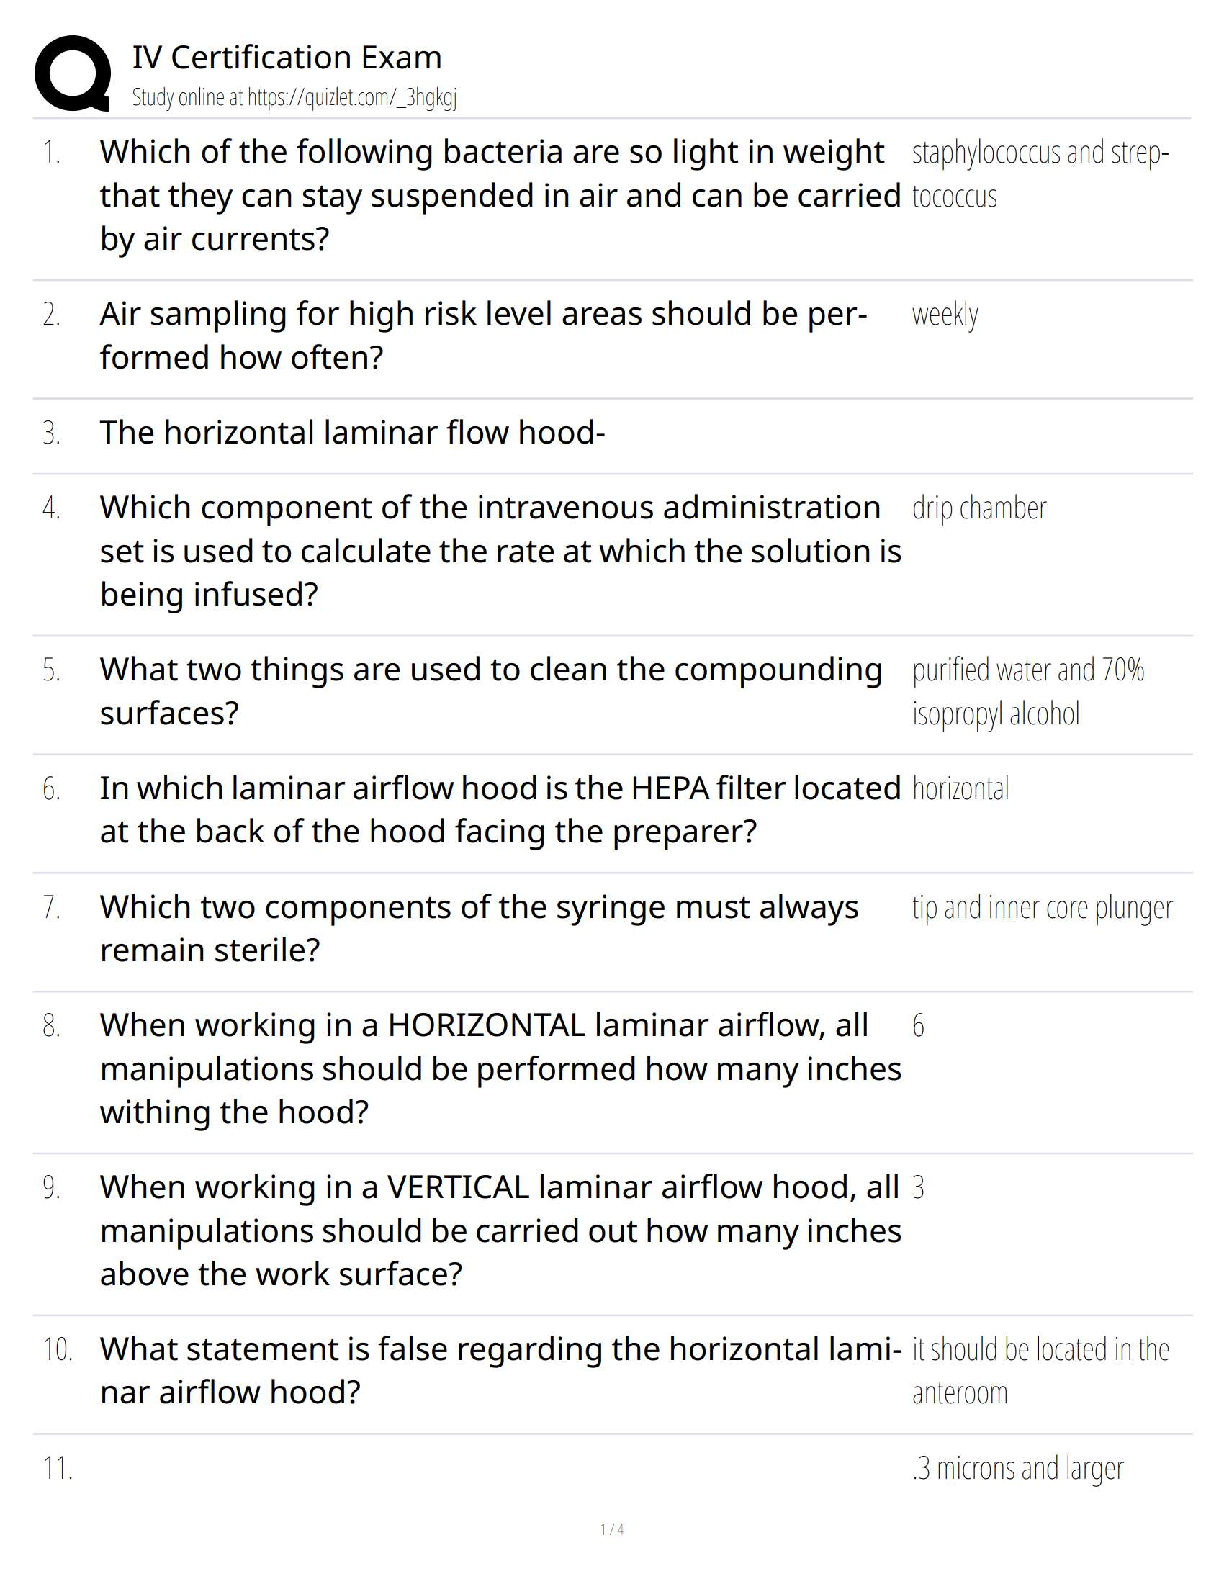Select the air sampling high risk question
This screenshot has height=1584, width=1224.
click(x=483, y=336)
